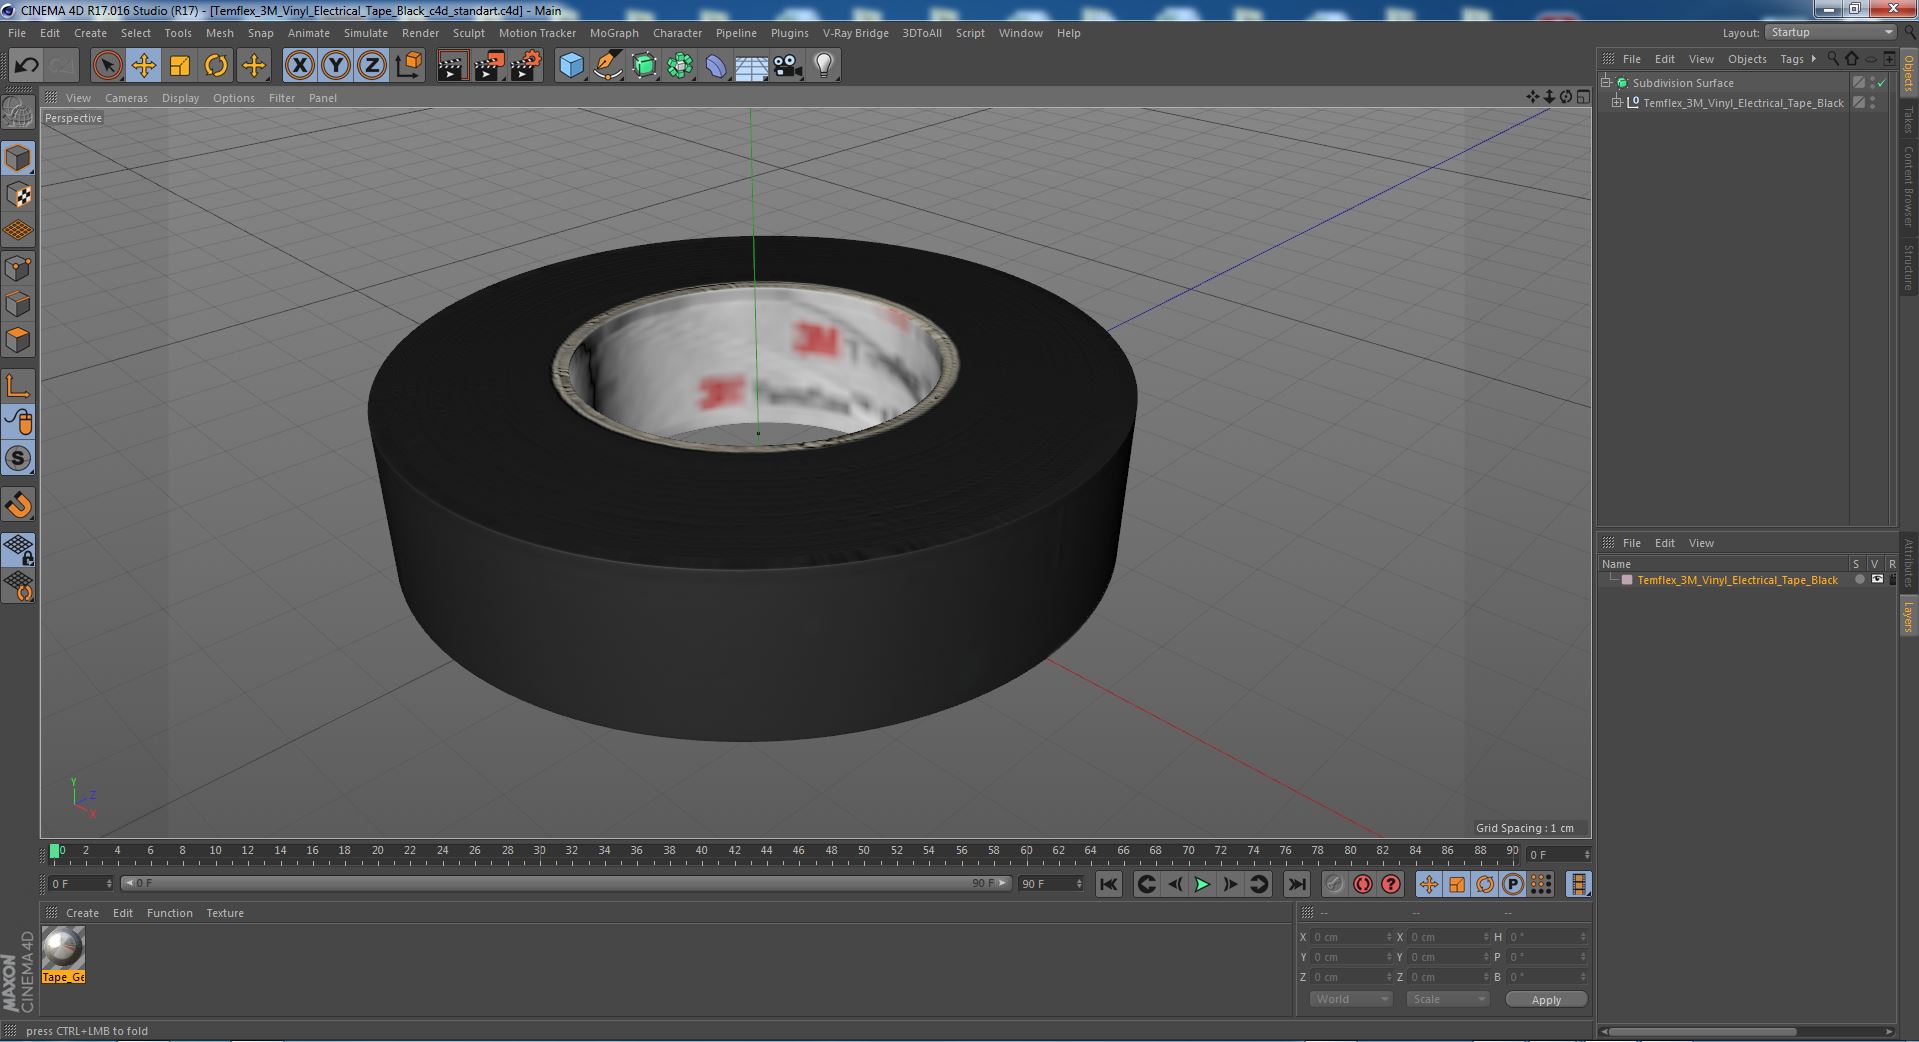The image size is (1919, 1042).
Task: Open Layers panel side tab
Action: [x=1908, y=617]
